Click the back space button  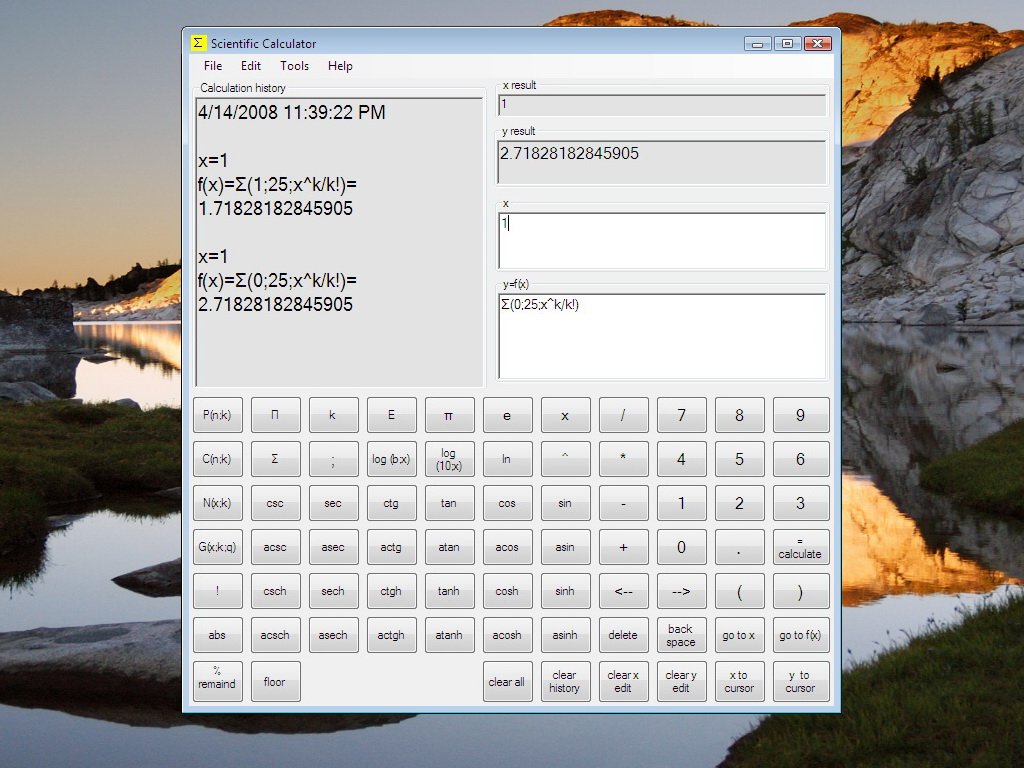681,635
